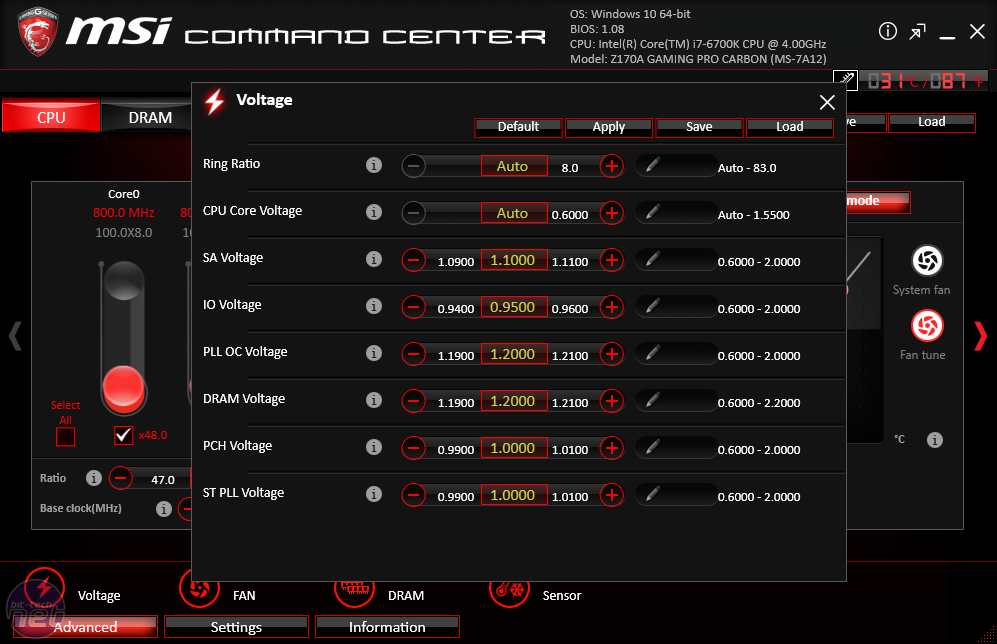Click the pencil edit icon for IO Voltage
Screen dimensions: 997x644
point(652,307)
